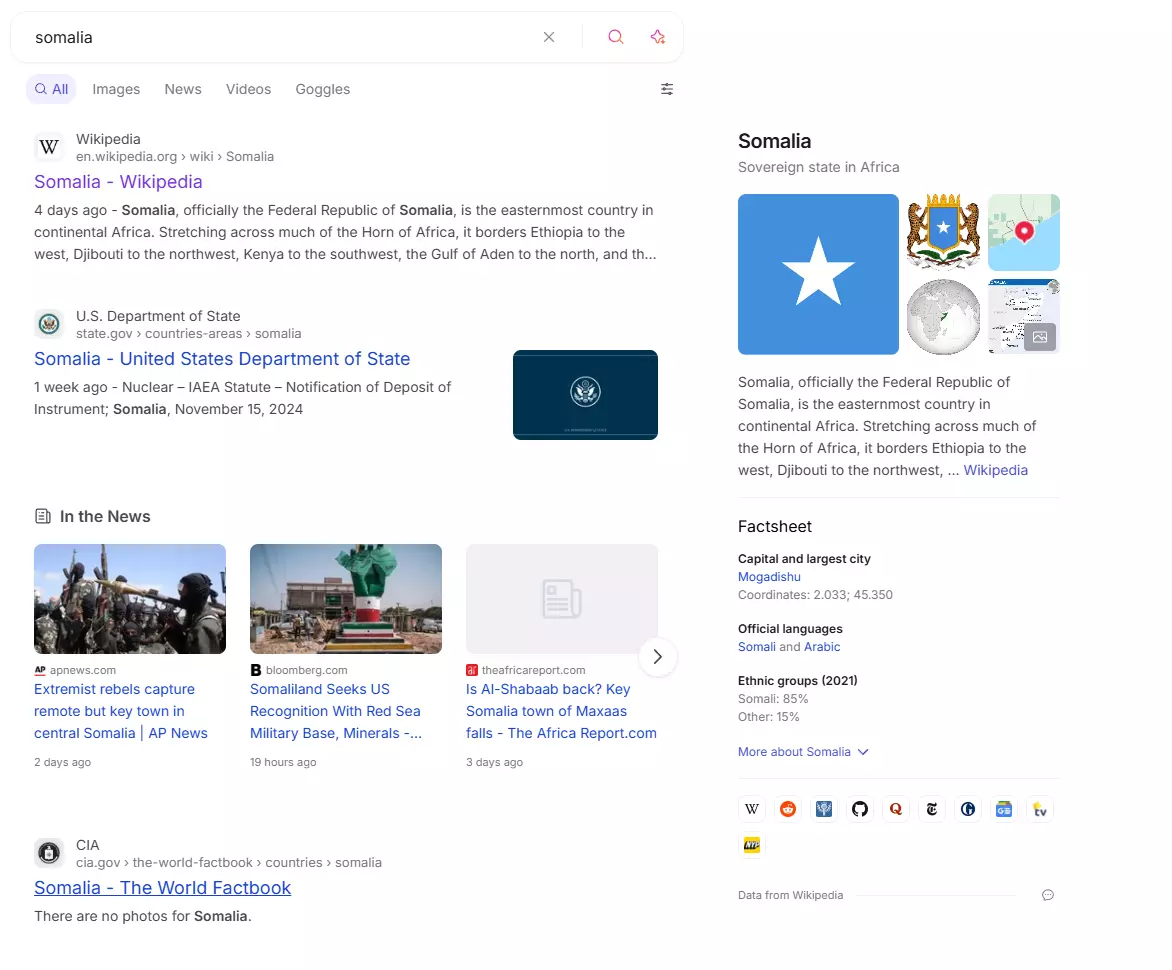Viewport: 1172px width, 970px height.
Task: Click the placeholder thumbnail for Africa Report article
Action: pyautogui.click(x=562, y=599)
